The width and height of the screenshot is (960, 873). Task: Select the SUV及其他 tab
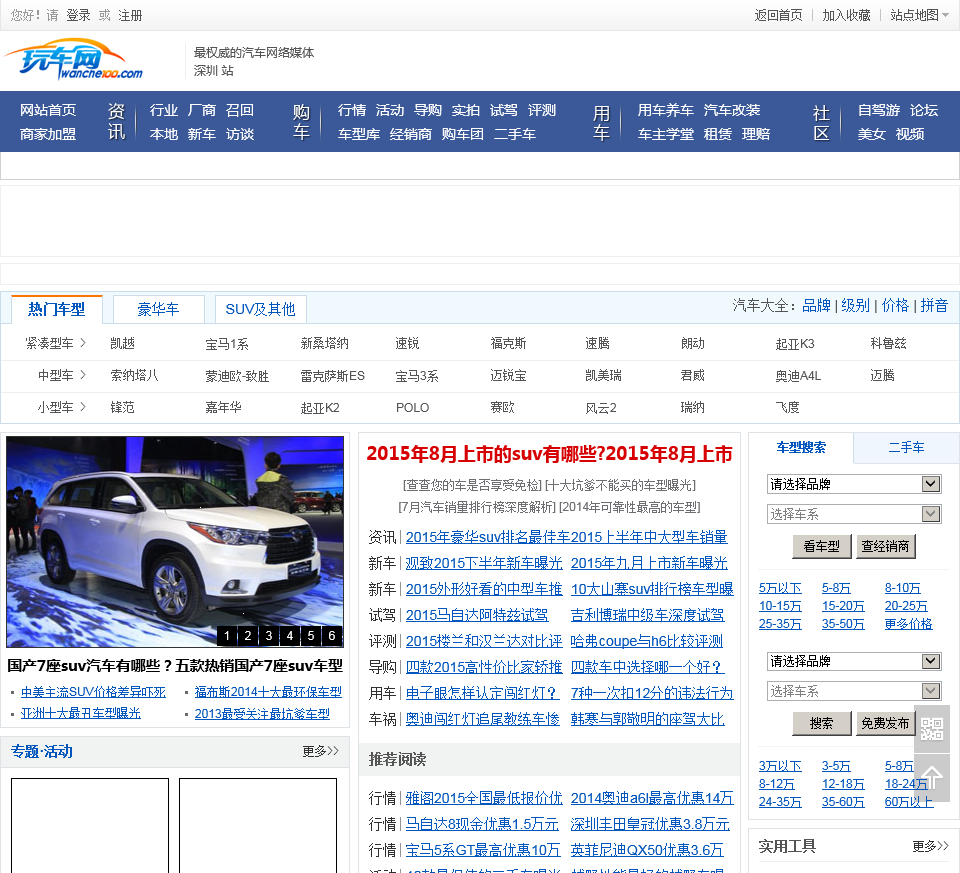pos(260,309)
